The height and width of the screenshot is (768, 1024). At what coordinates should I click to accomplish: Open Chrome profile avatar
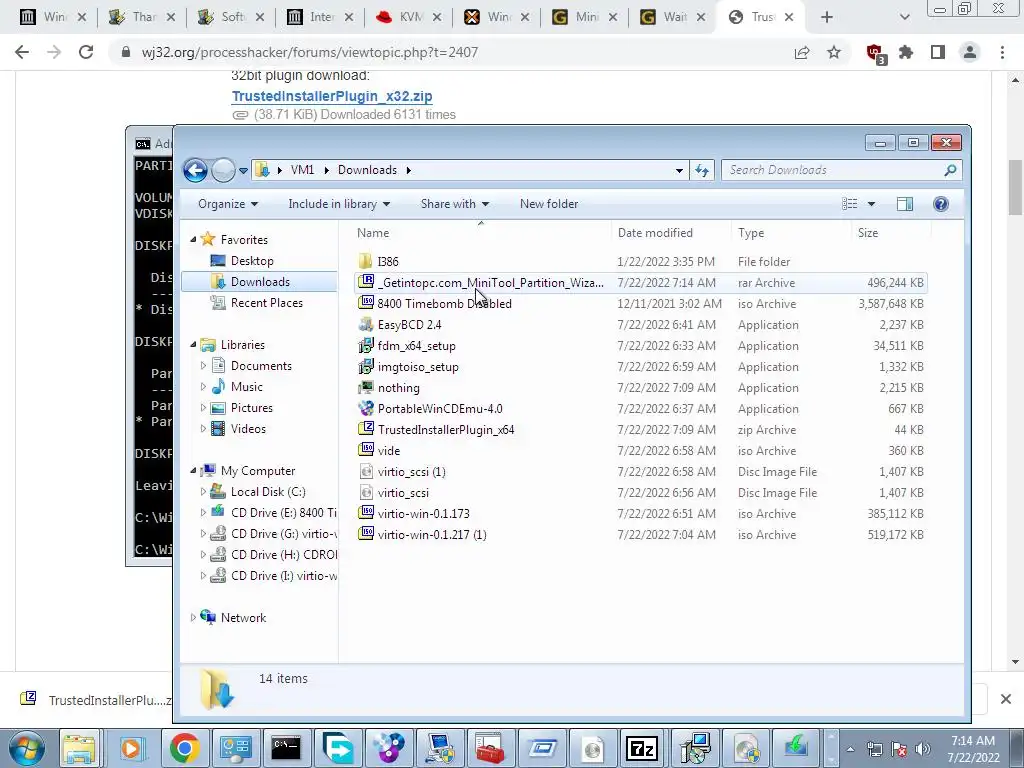point(970,52)
